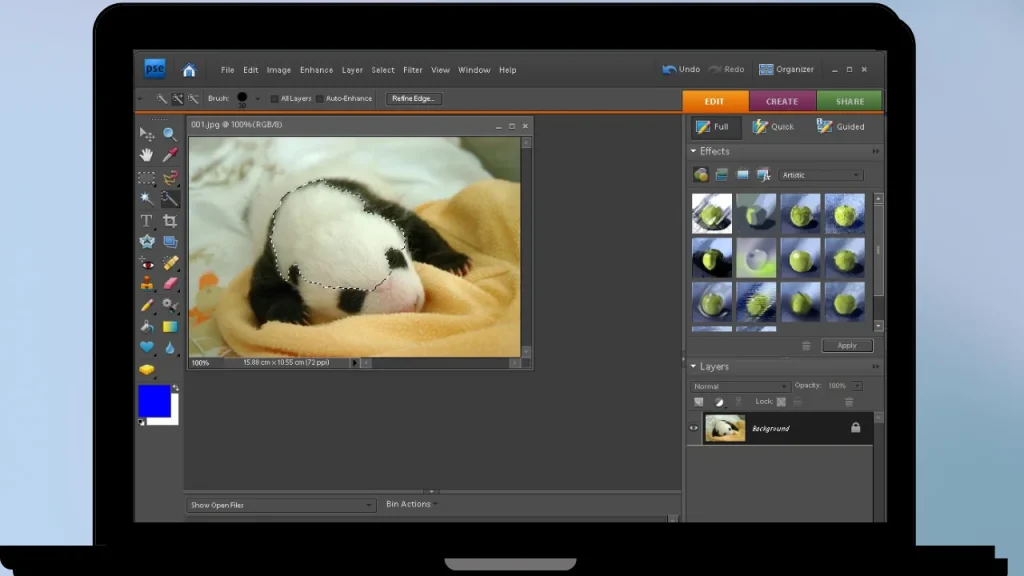Select the Smart Brush gears tool
1024x576 pixels.
[170, 305]
